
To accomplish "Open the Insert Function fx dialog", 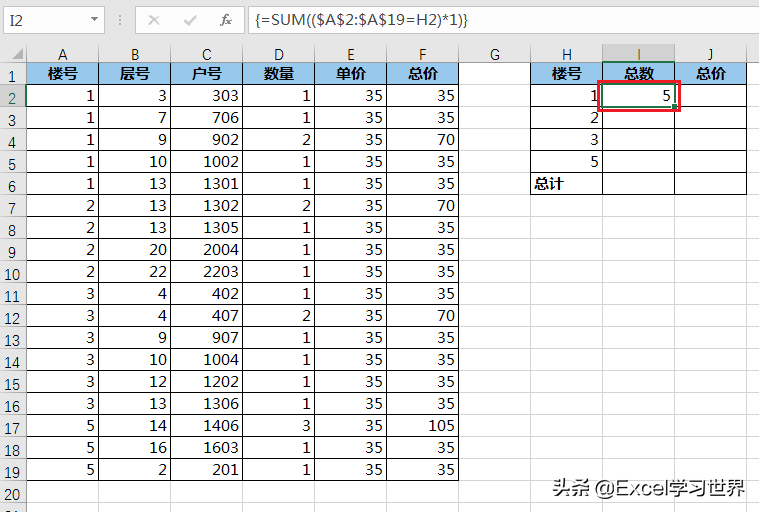I will [x=226, y=20].
